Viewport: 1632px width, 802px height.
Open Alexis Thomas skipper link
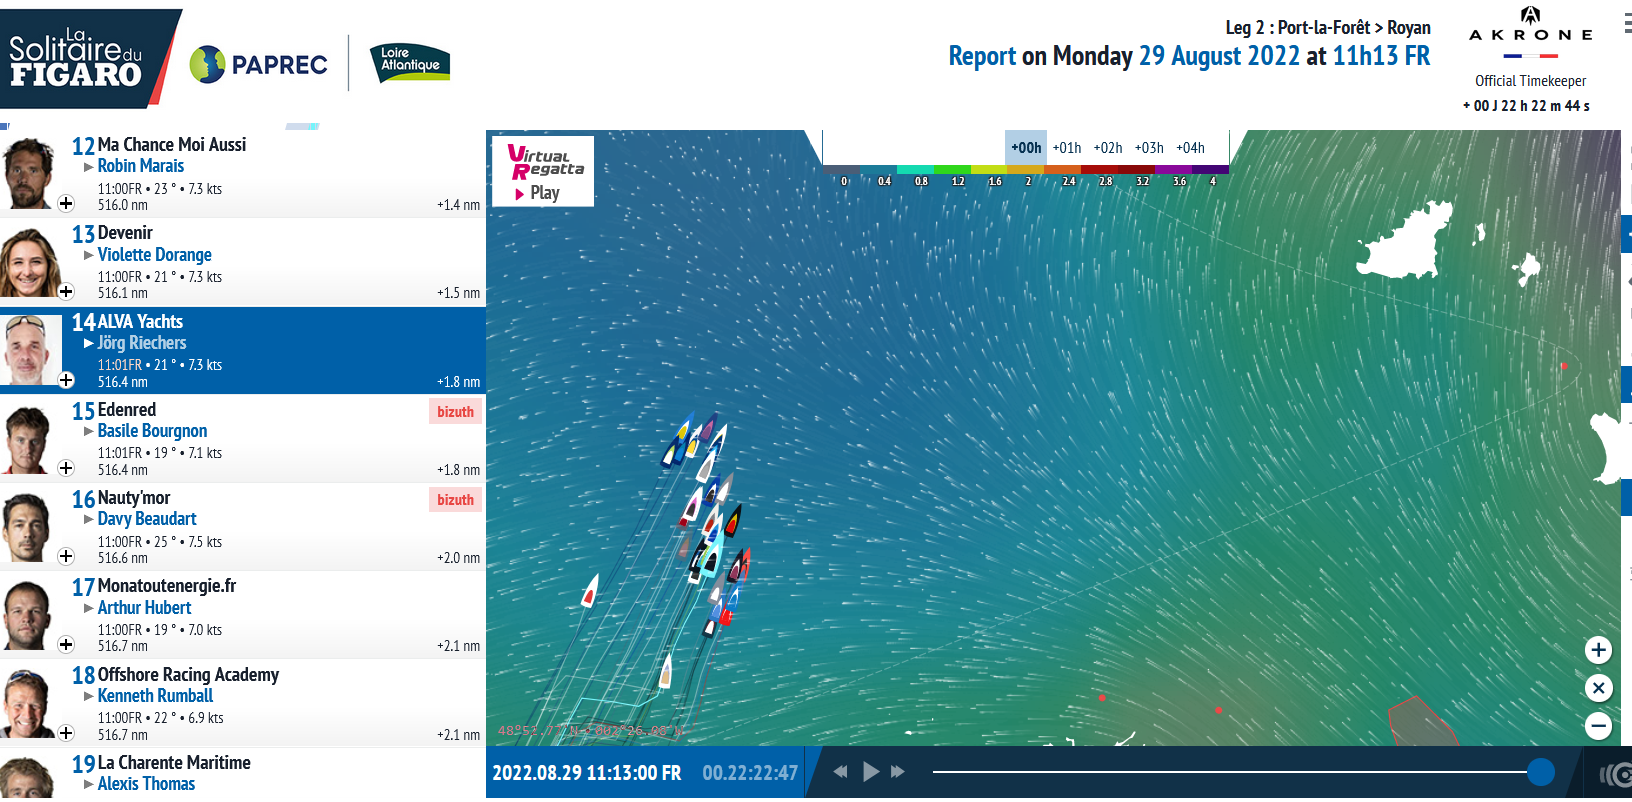coord(147,784)
